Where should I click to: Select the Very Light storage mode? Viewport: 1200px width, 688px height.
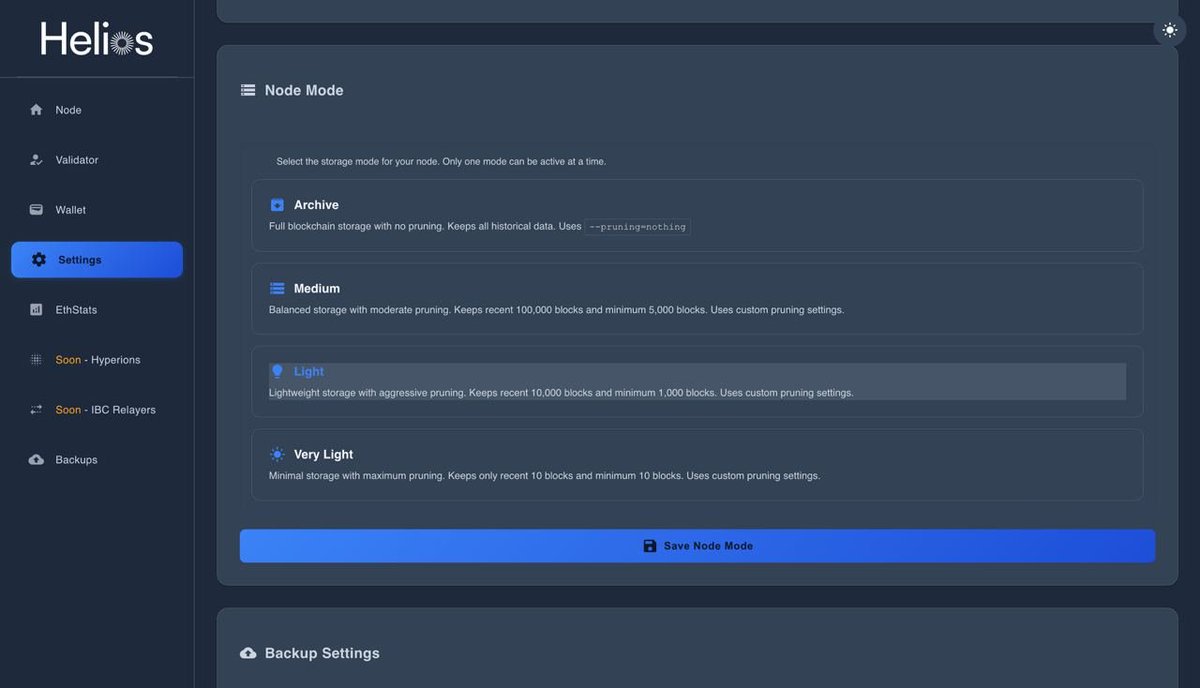[x=697, y=464]
